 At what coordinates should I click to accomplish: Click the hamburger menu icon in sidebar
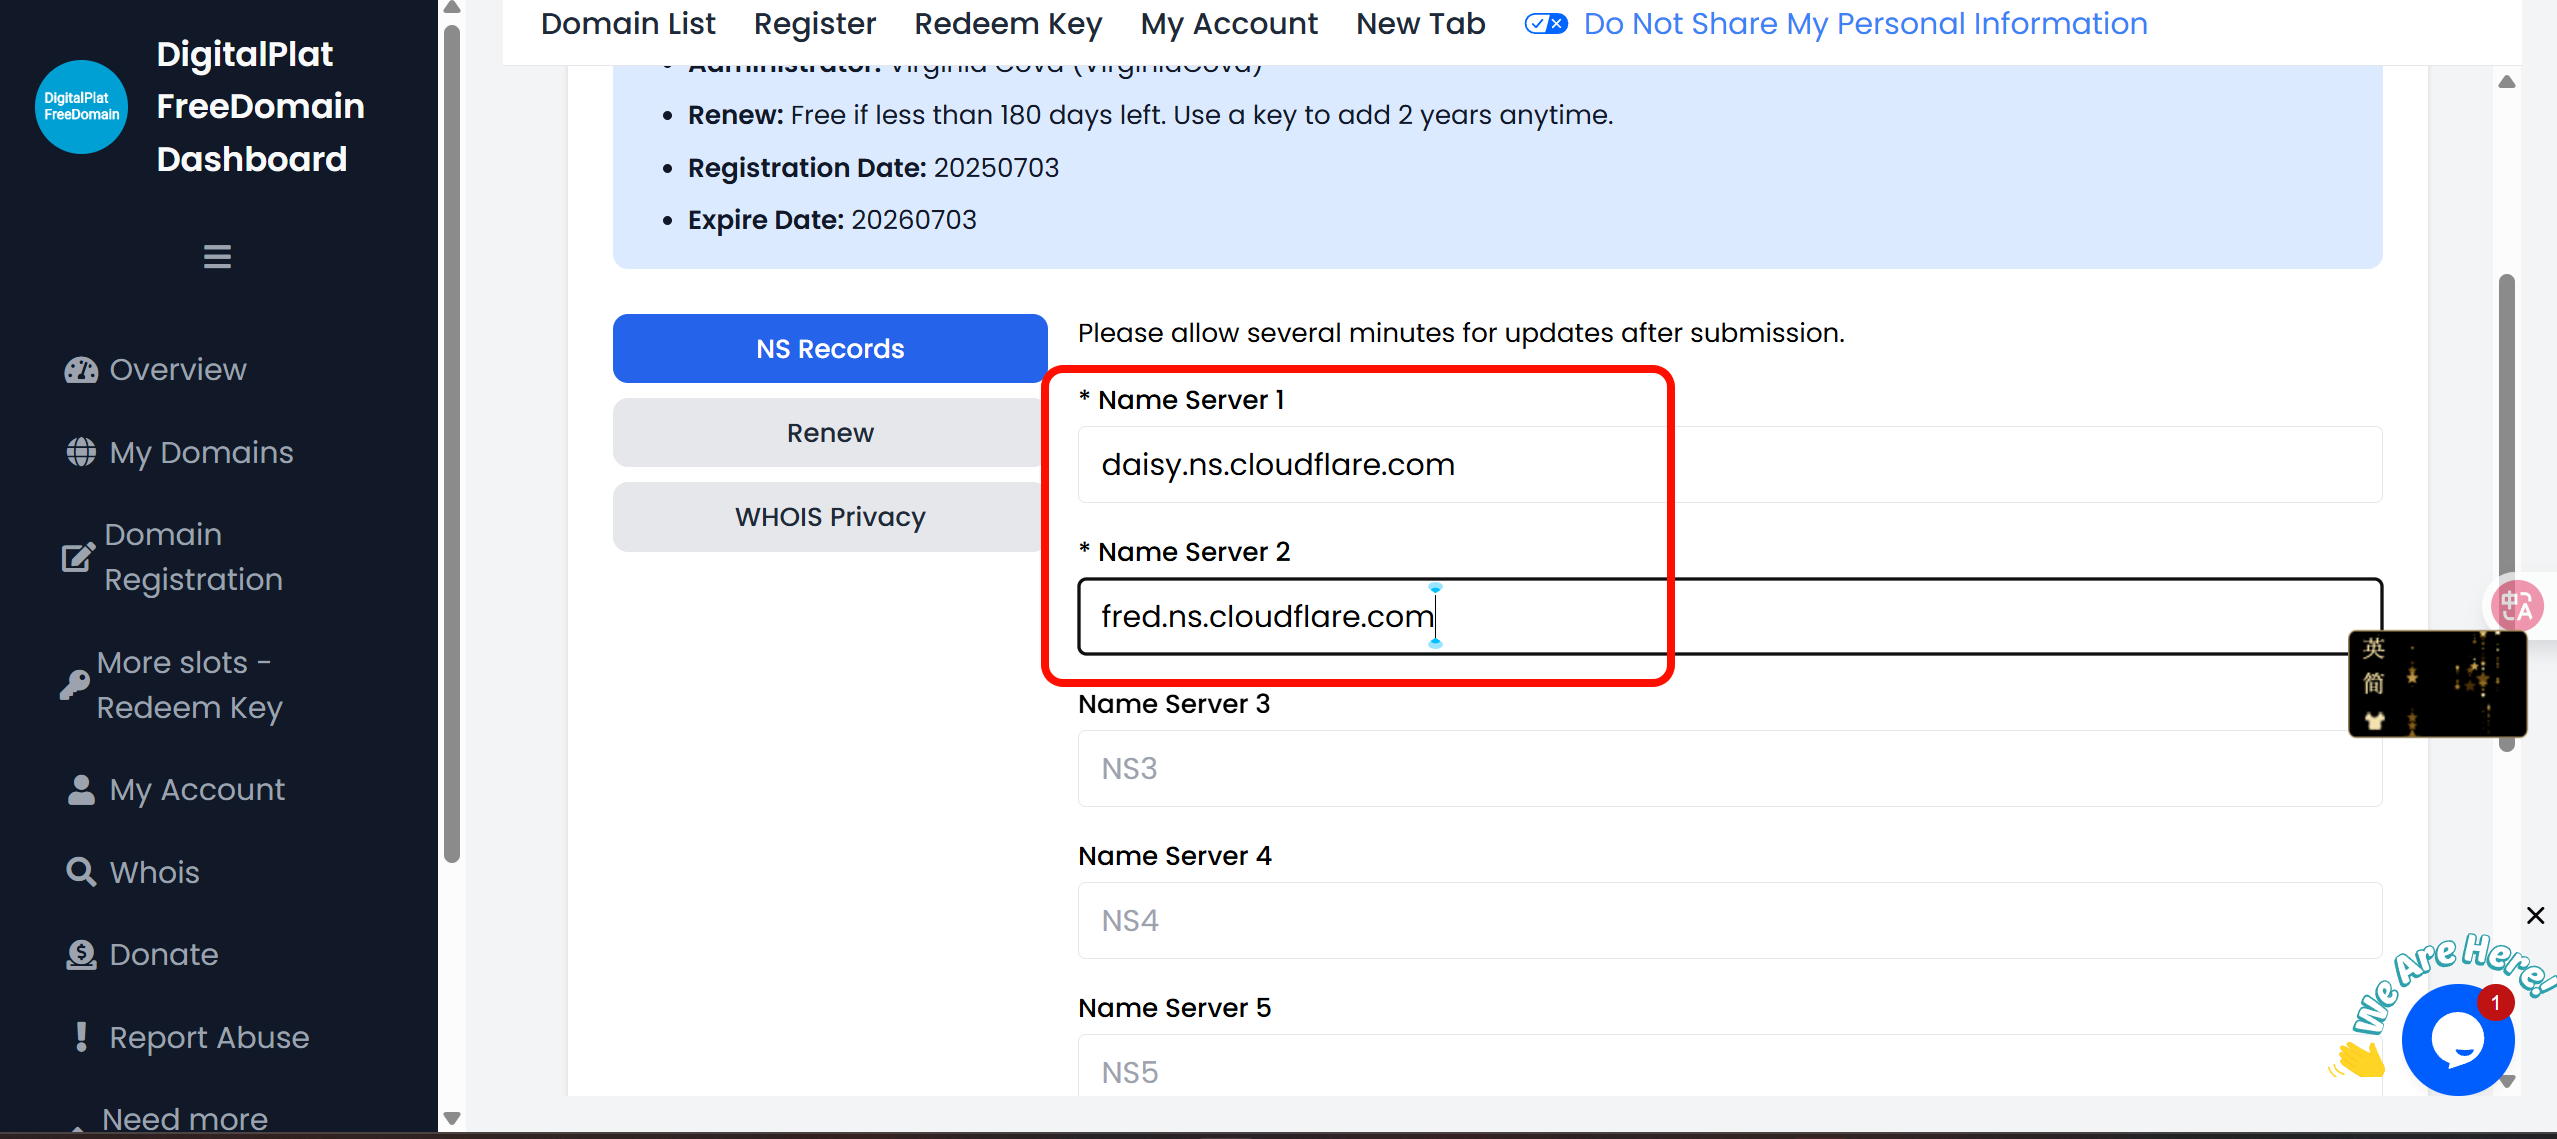pyautogui.click(x=217, y=257)
